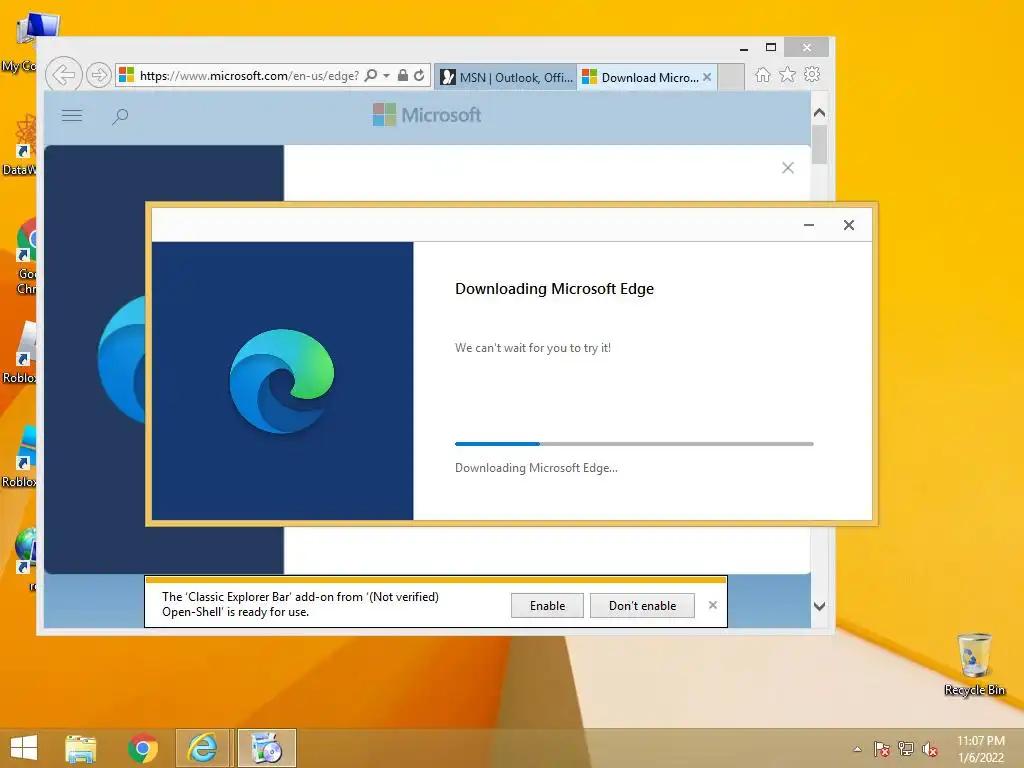The height and width of the screenshot is (768, 1024).
Task: Click the search magnifier in address bar
Action: tap(371, 75)
